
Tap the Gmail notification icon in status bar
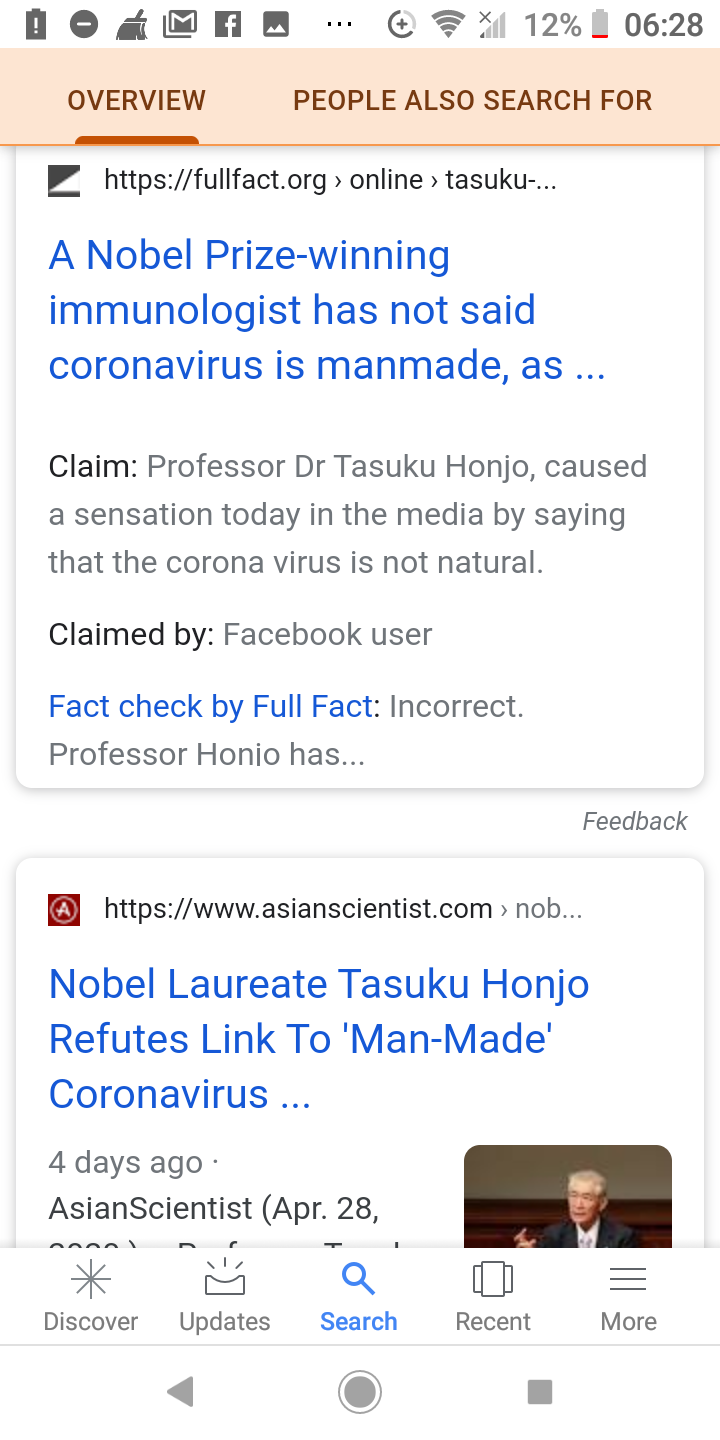click(179, 24)
